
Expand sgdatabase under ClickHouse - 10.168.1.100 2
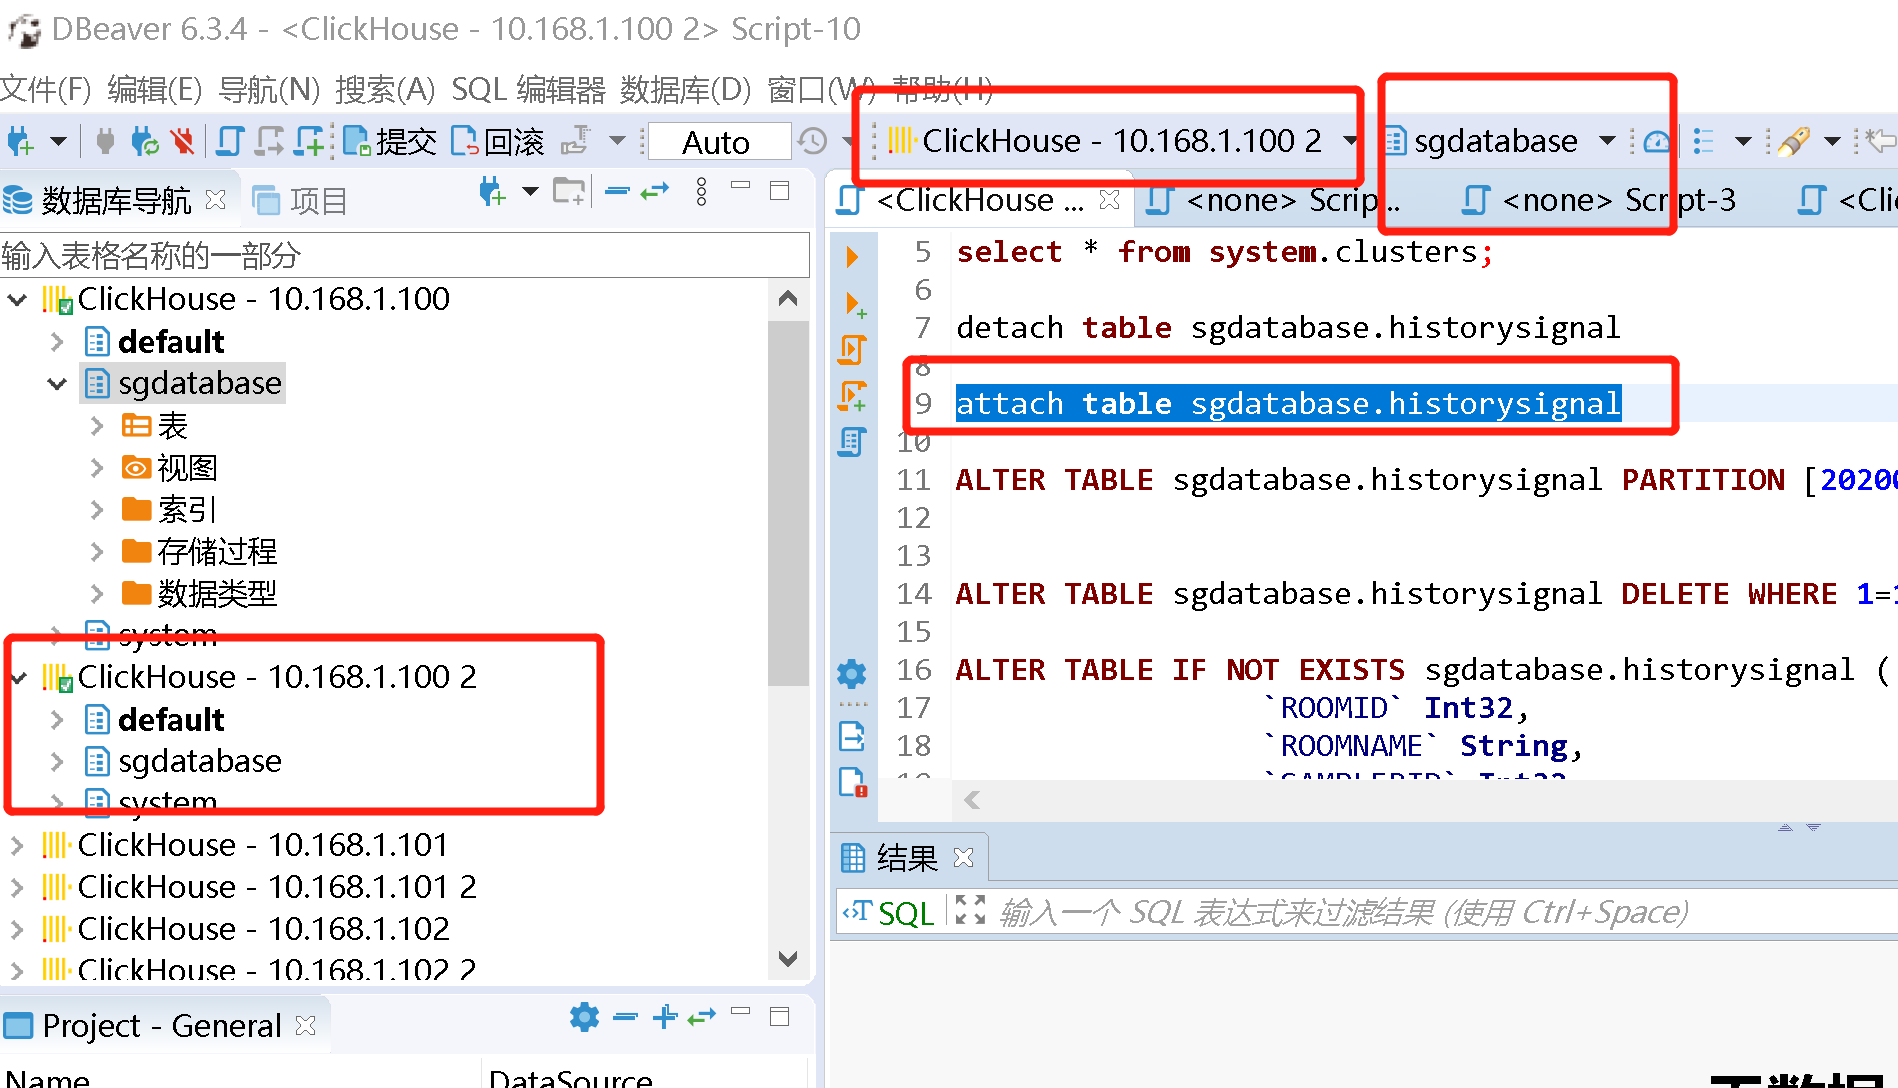57,762
